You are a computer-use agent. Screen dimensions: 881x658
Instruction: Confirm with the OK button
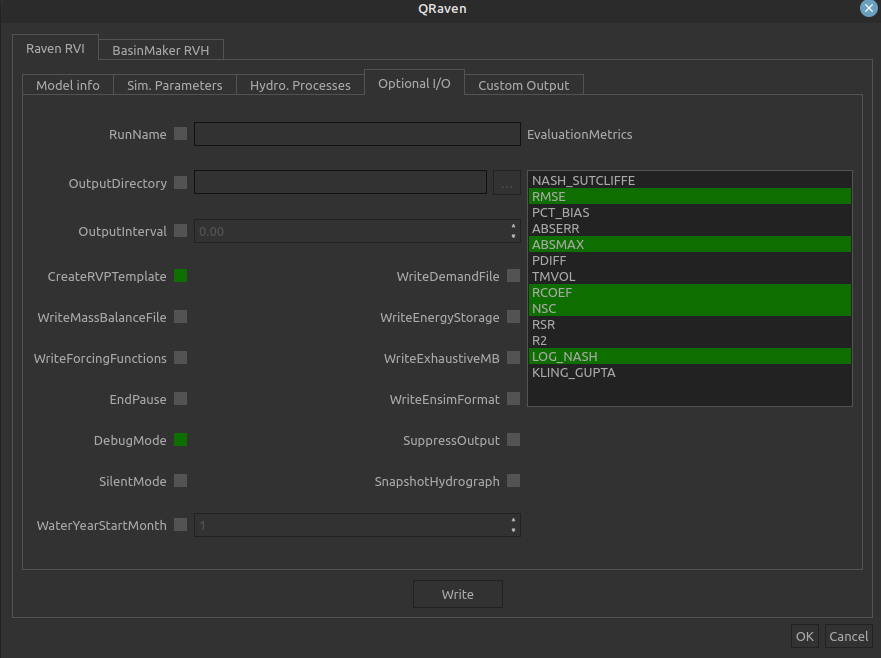point(805,636)
